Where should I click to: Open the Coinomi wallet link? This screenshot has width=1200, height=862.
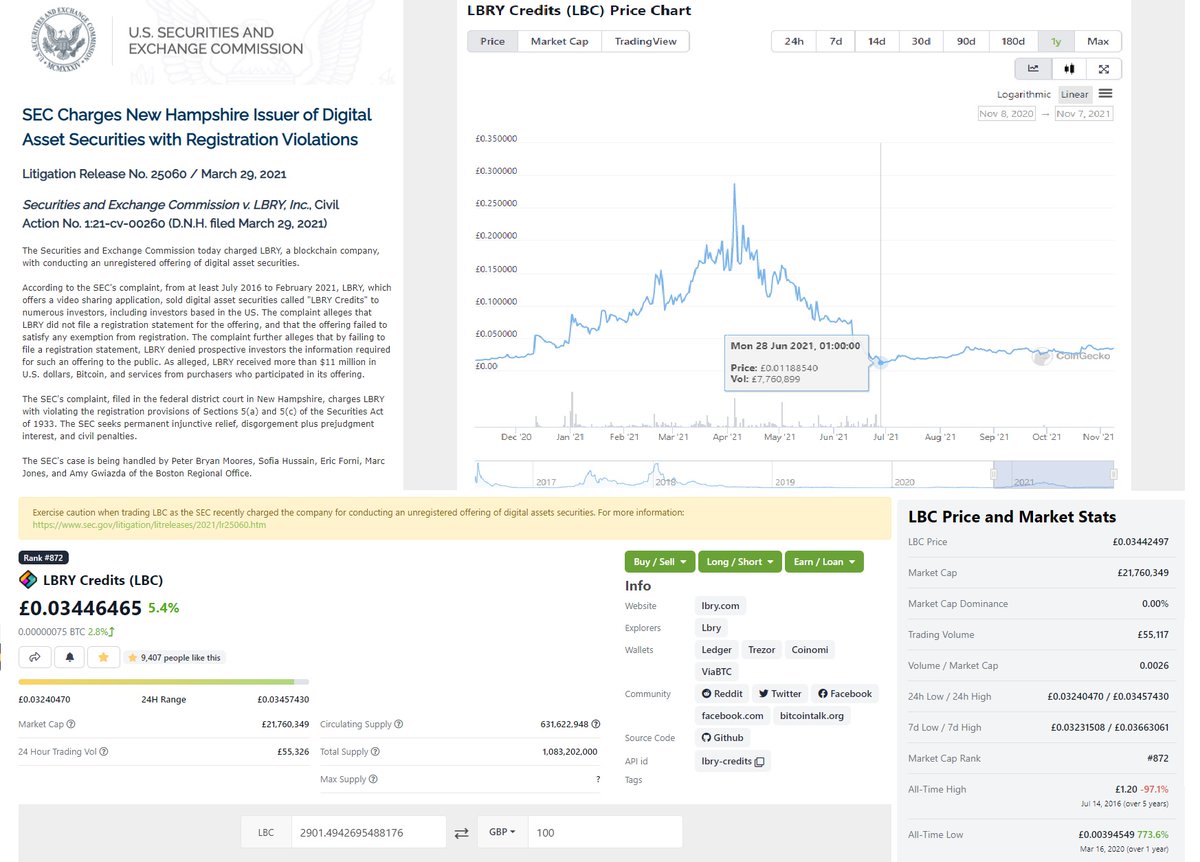pyautogui.click(x=810, y=650)
